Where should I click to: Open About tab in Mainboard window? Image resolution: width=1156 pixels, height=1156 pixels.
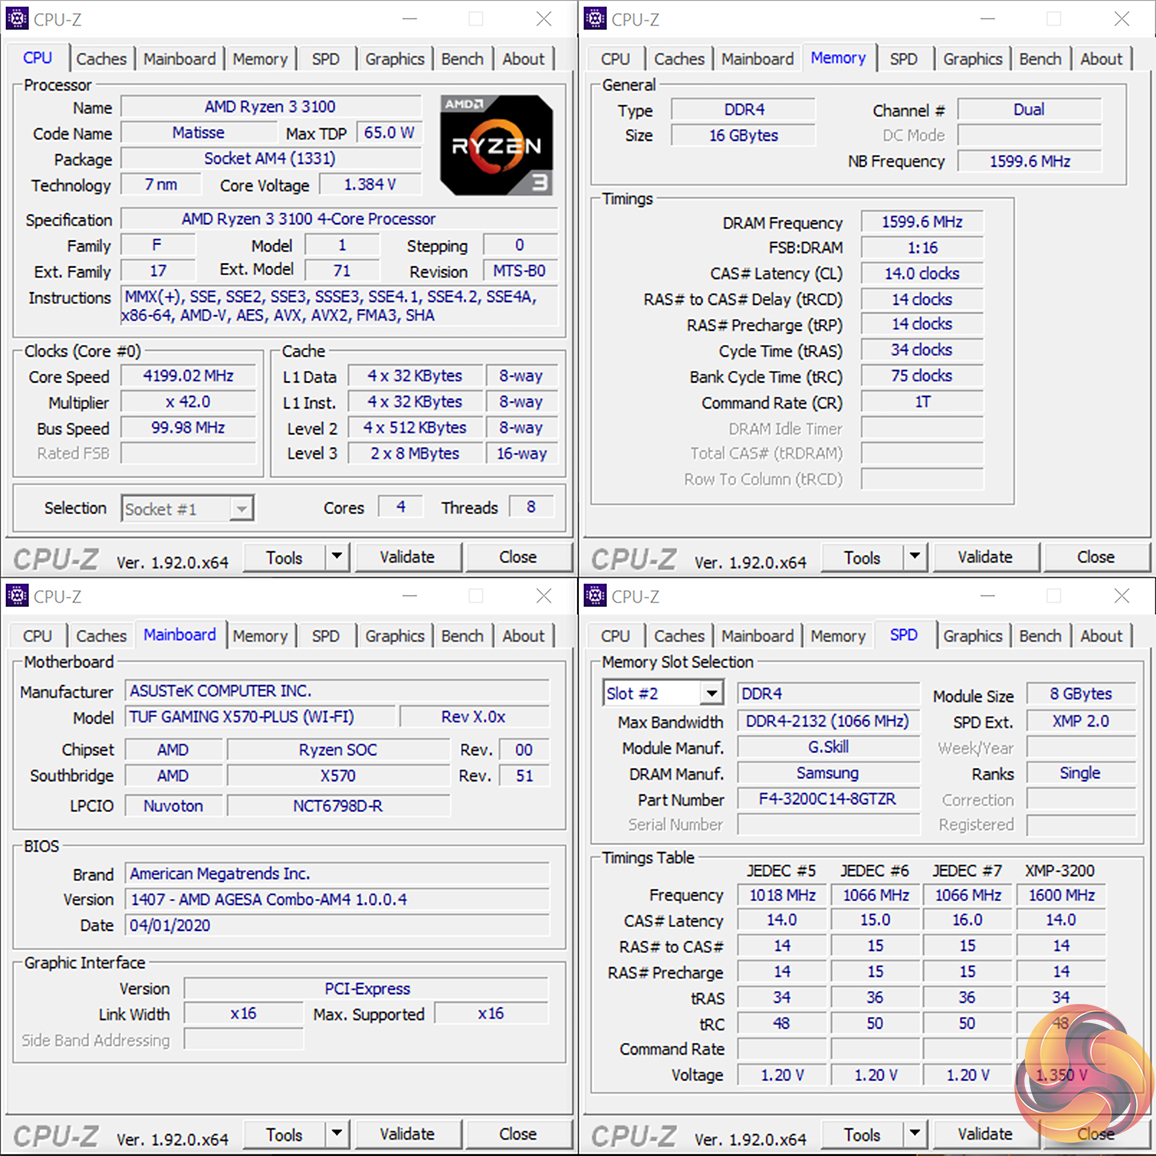(523, 636)
